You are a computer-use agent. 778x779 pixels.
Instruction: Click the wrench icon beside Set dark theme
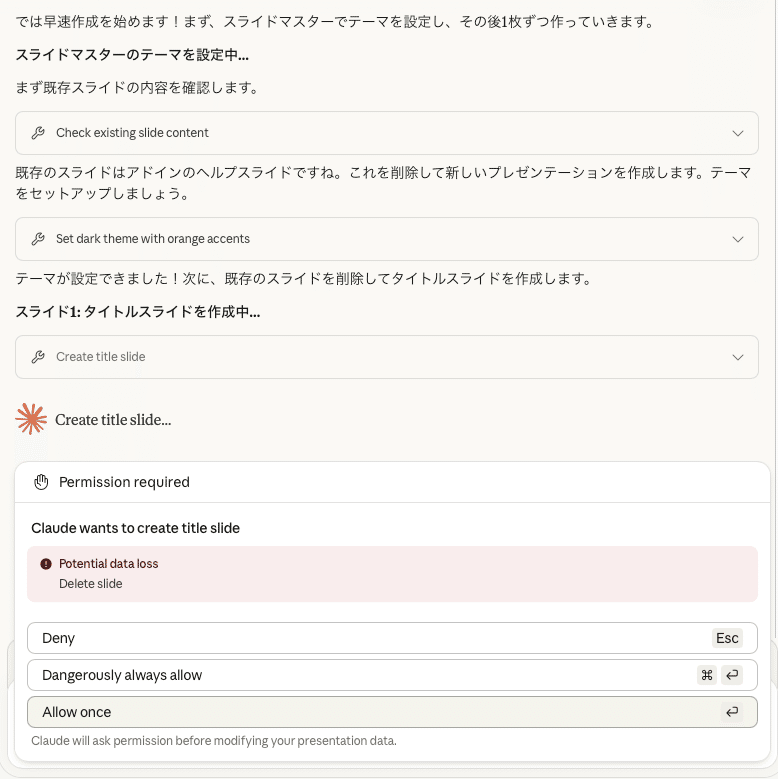(x=38, y=239)
